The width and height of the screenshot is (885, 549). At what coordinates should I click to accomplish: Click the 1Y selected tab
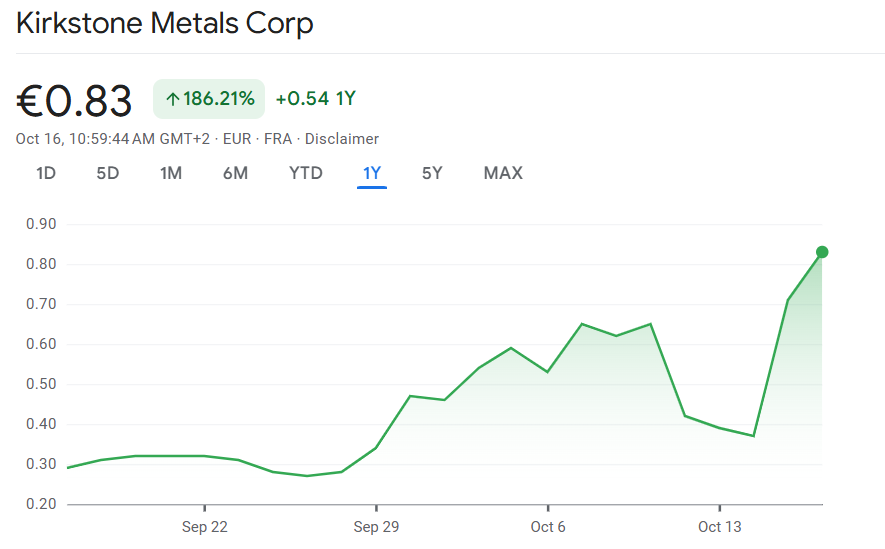pos(372,173)
